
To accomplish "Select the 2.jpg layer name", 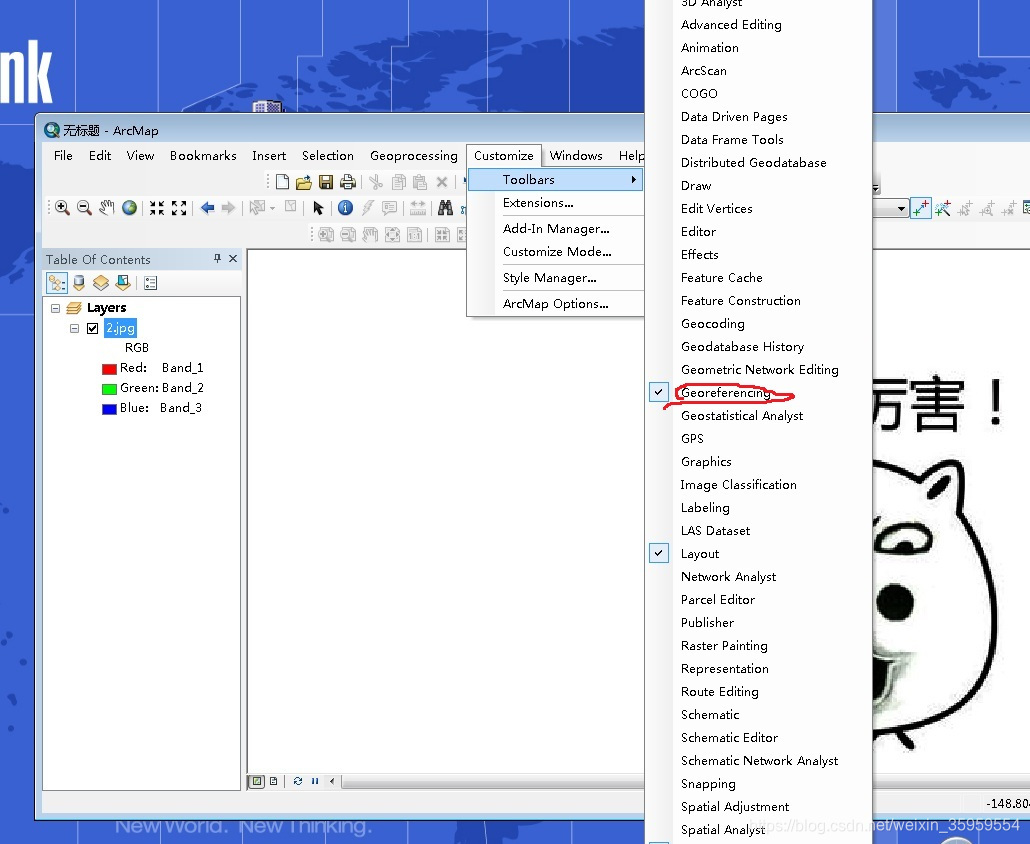I will [120, 328].
